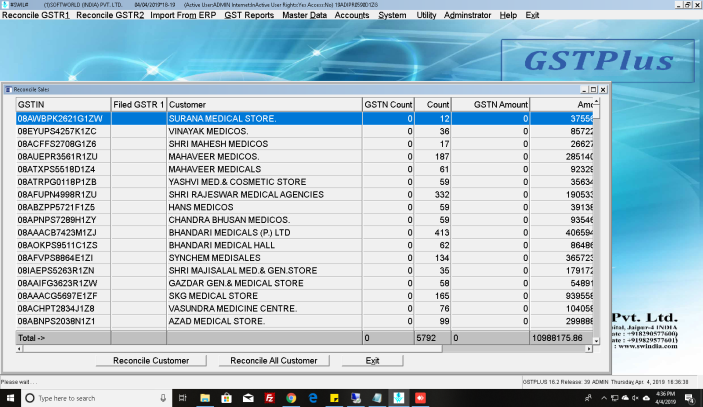Click the GSTIN column header
The image size is (703, 407).
tap(63, 104)
